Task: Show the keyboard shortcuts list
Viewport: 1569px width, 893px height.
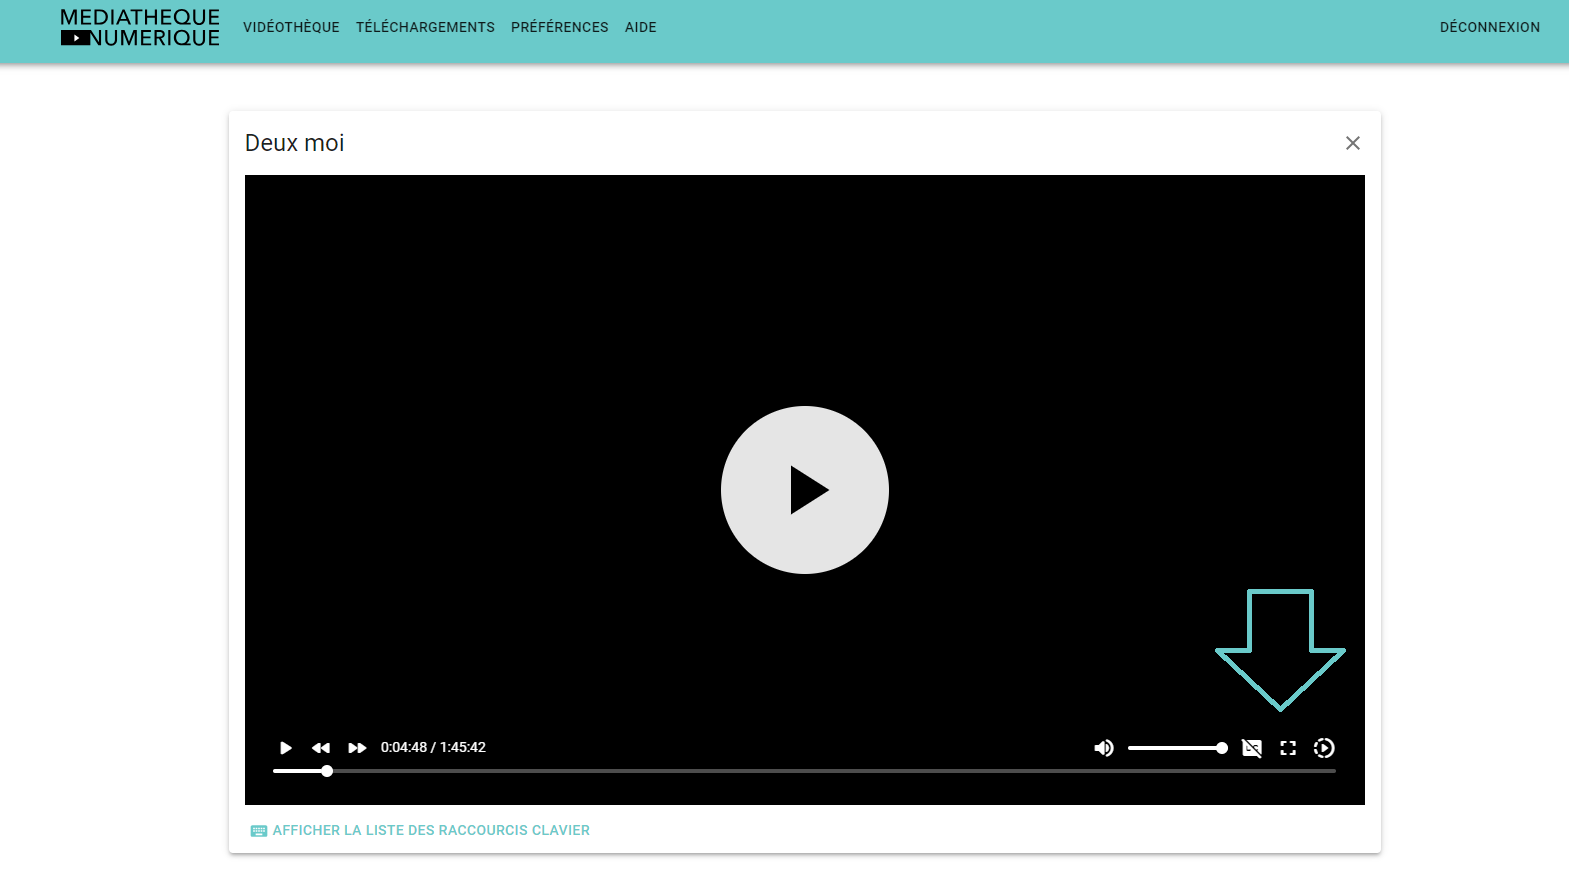Action: pos(431,830)
